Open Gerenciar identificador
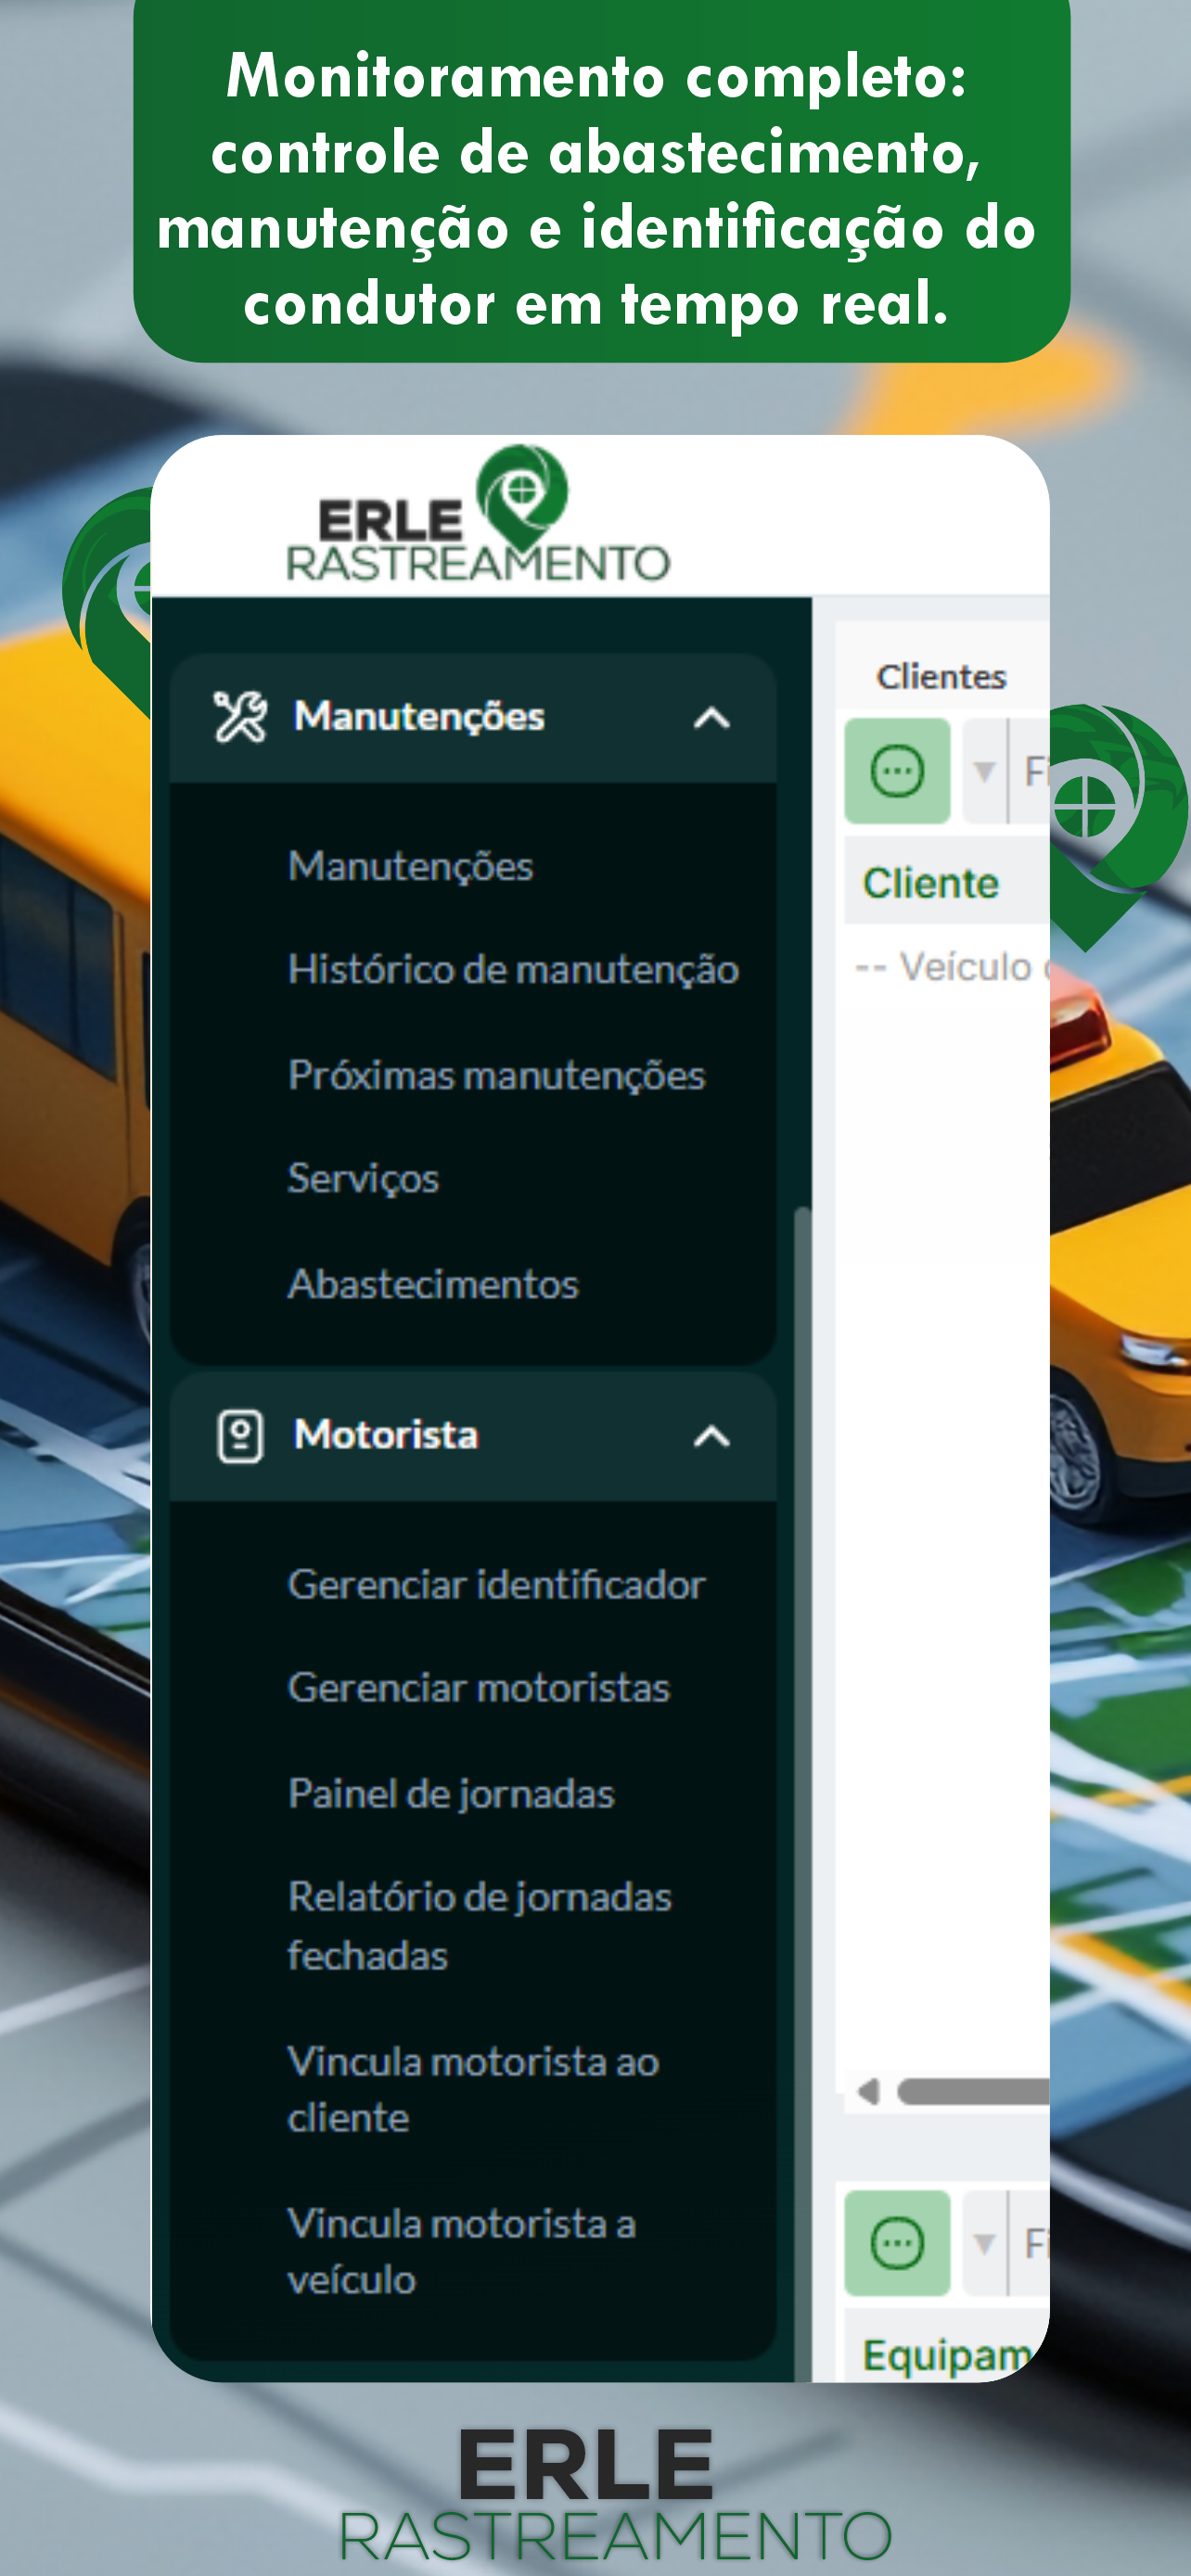 coord(496,1585)
